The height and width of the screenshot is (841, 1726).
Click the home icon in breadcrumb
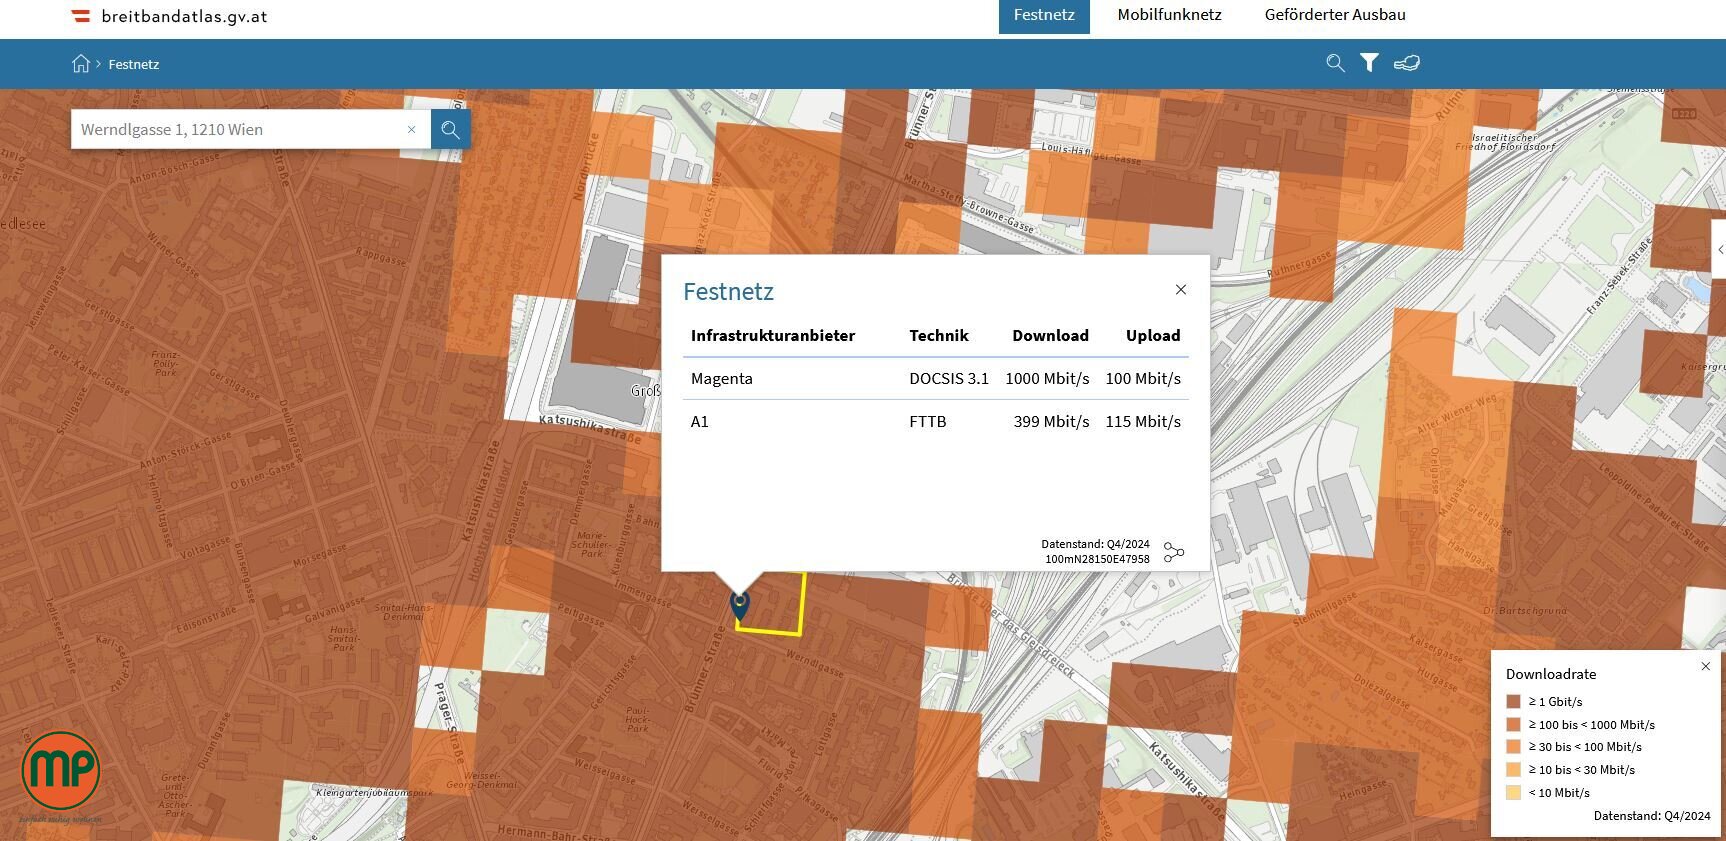coord(81,64)
